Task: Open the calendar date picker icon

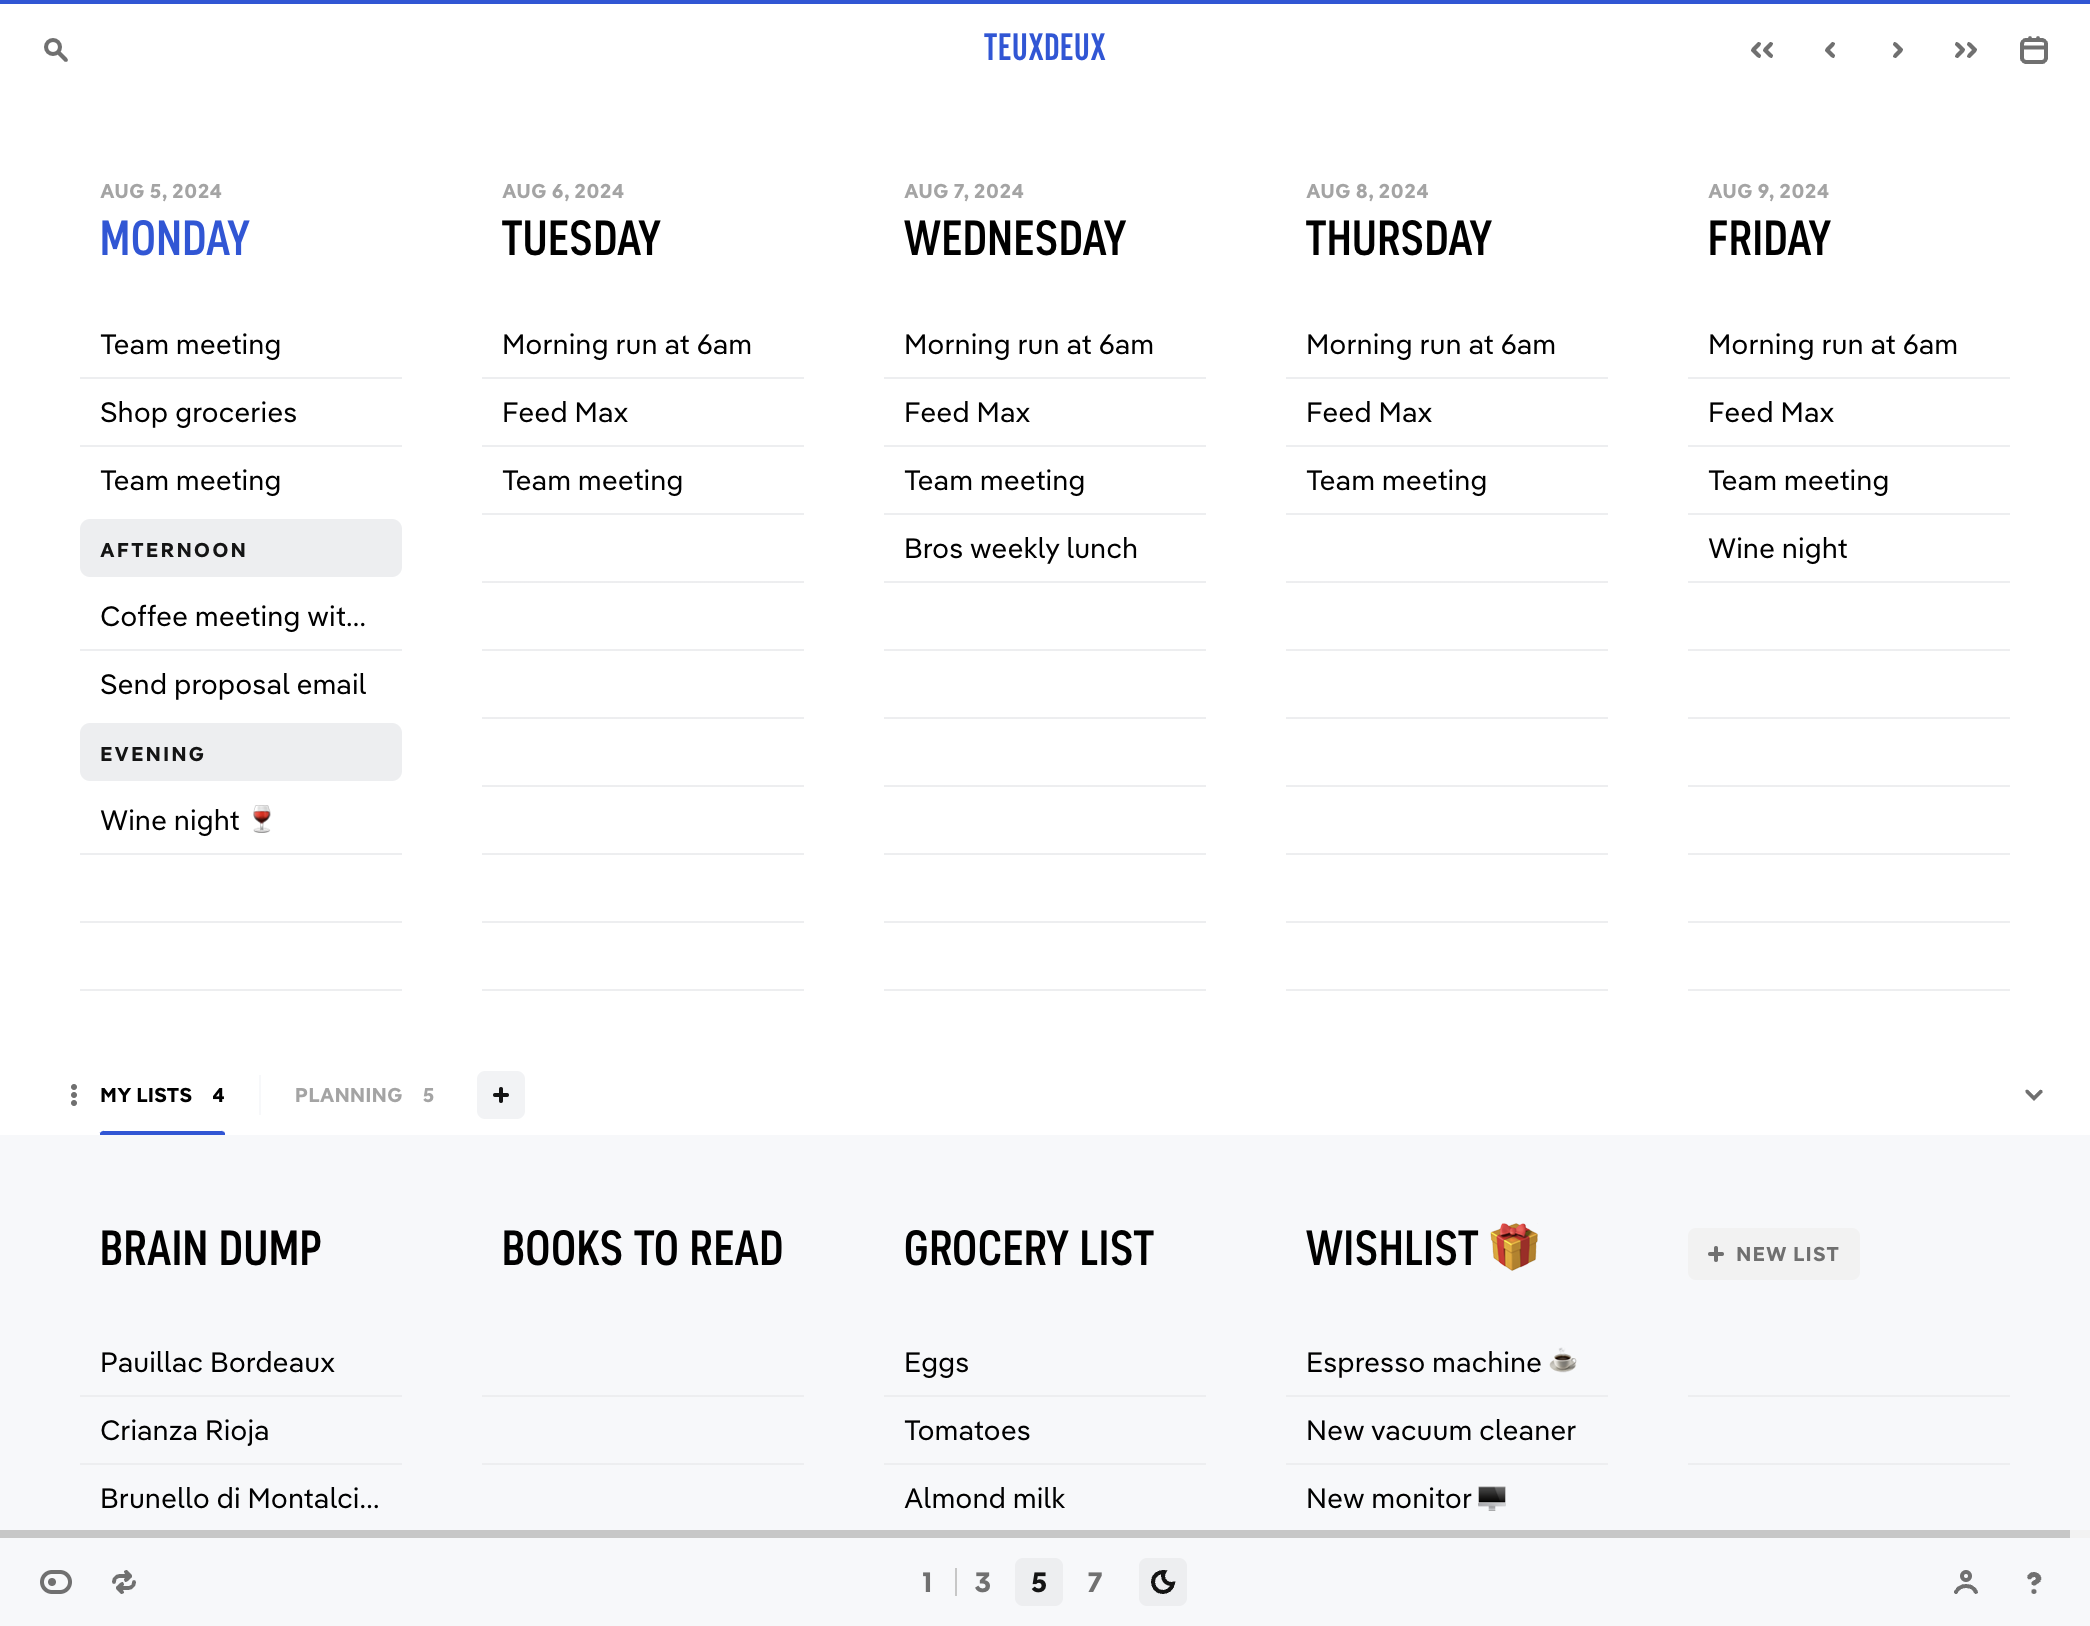Action: coord(2034,50)
